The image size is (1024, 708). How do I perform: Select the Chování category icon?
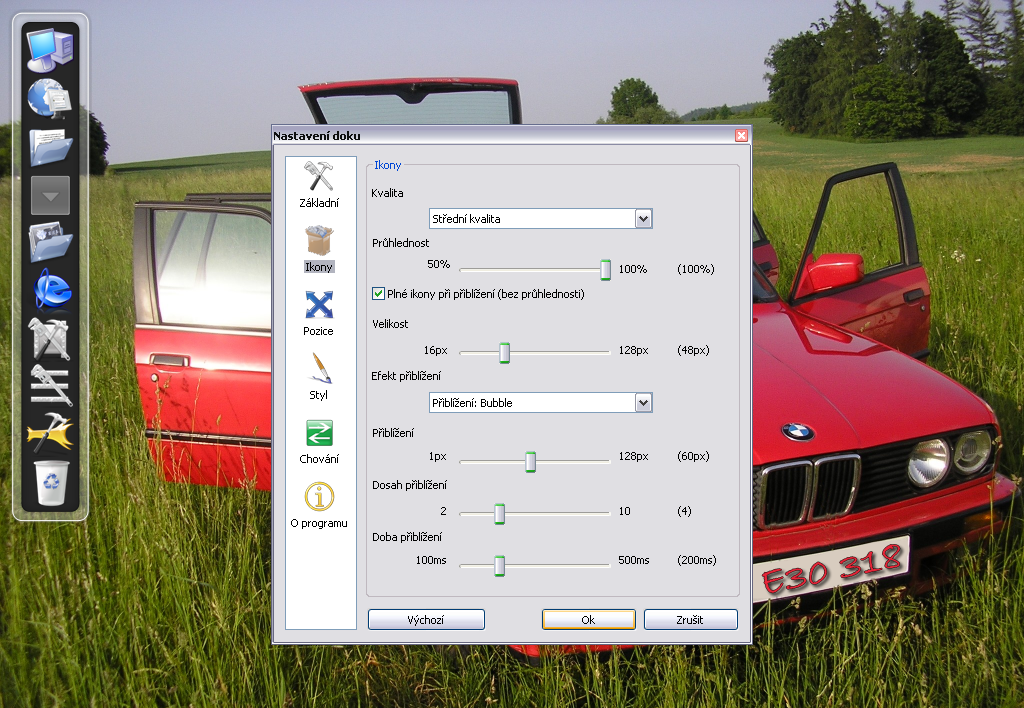coord(319,432)
